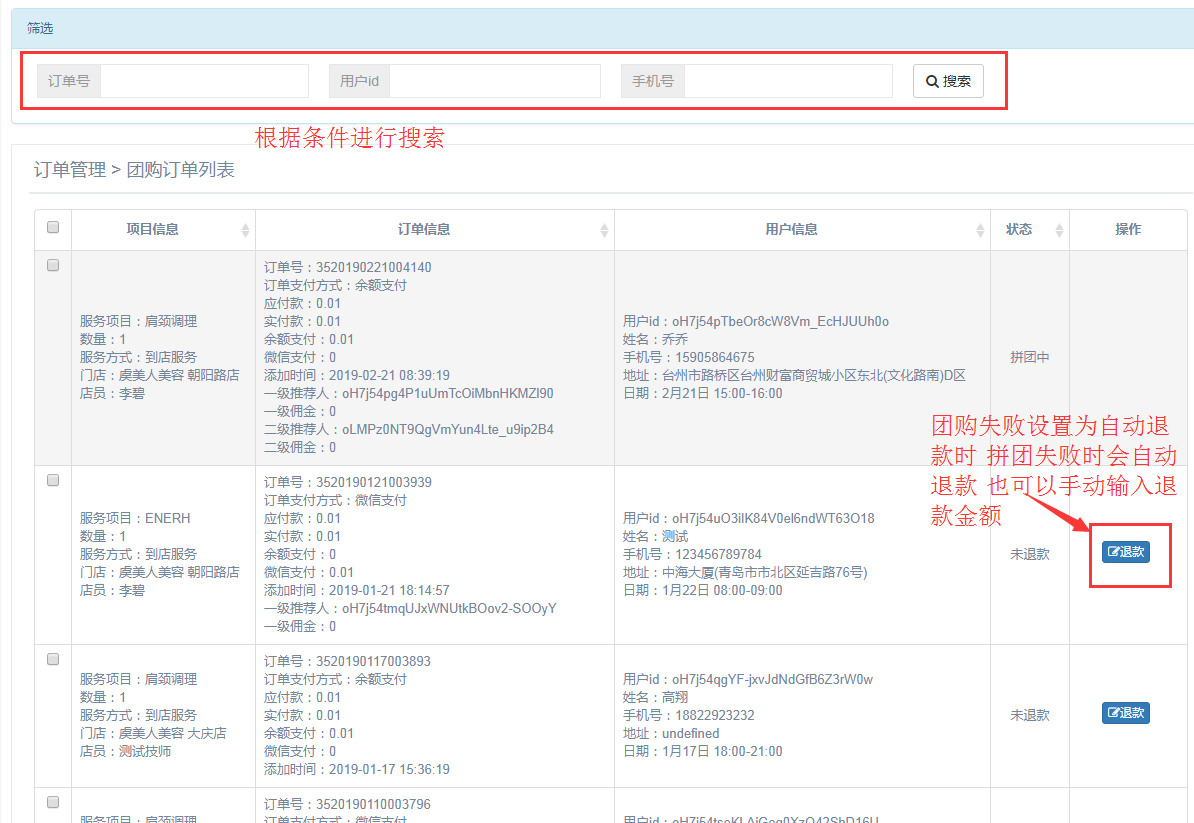Sort by 状态 column sort arrows
The width and height of the screenshot is (1194, 823).
1059,230
